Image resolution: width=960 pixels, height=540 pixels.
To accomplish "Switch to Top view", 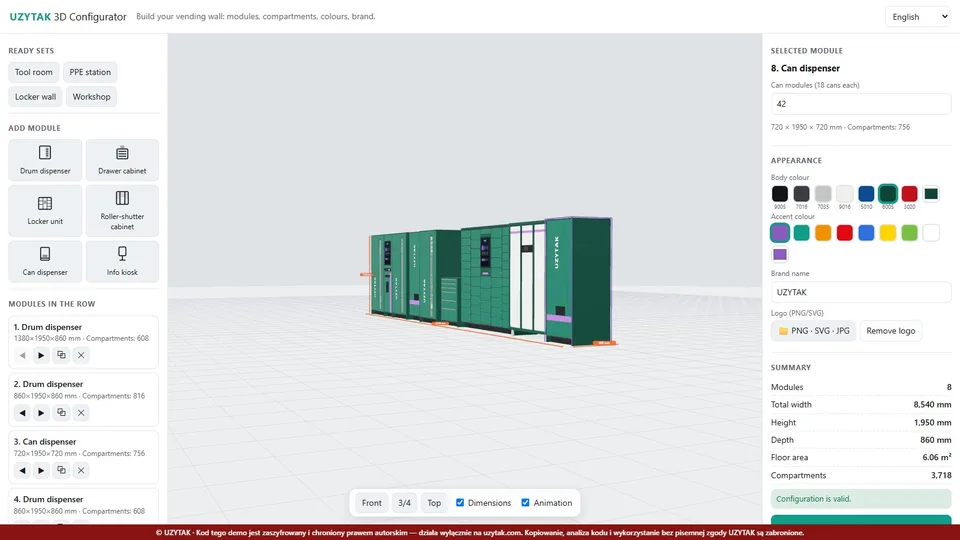I will [434, 503].
